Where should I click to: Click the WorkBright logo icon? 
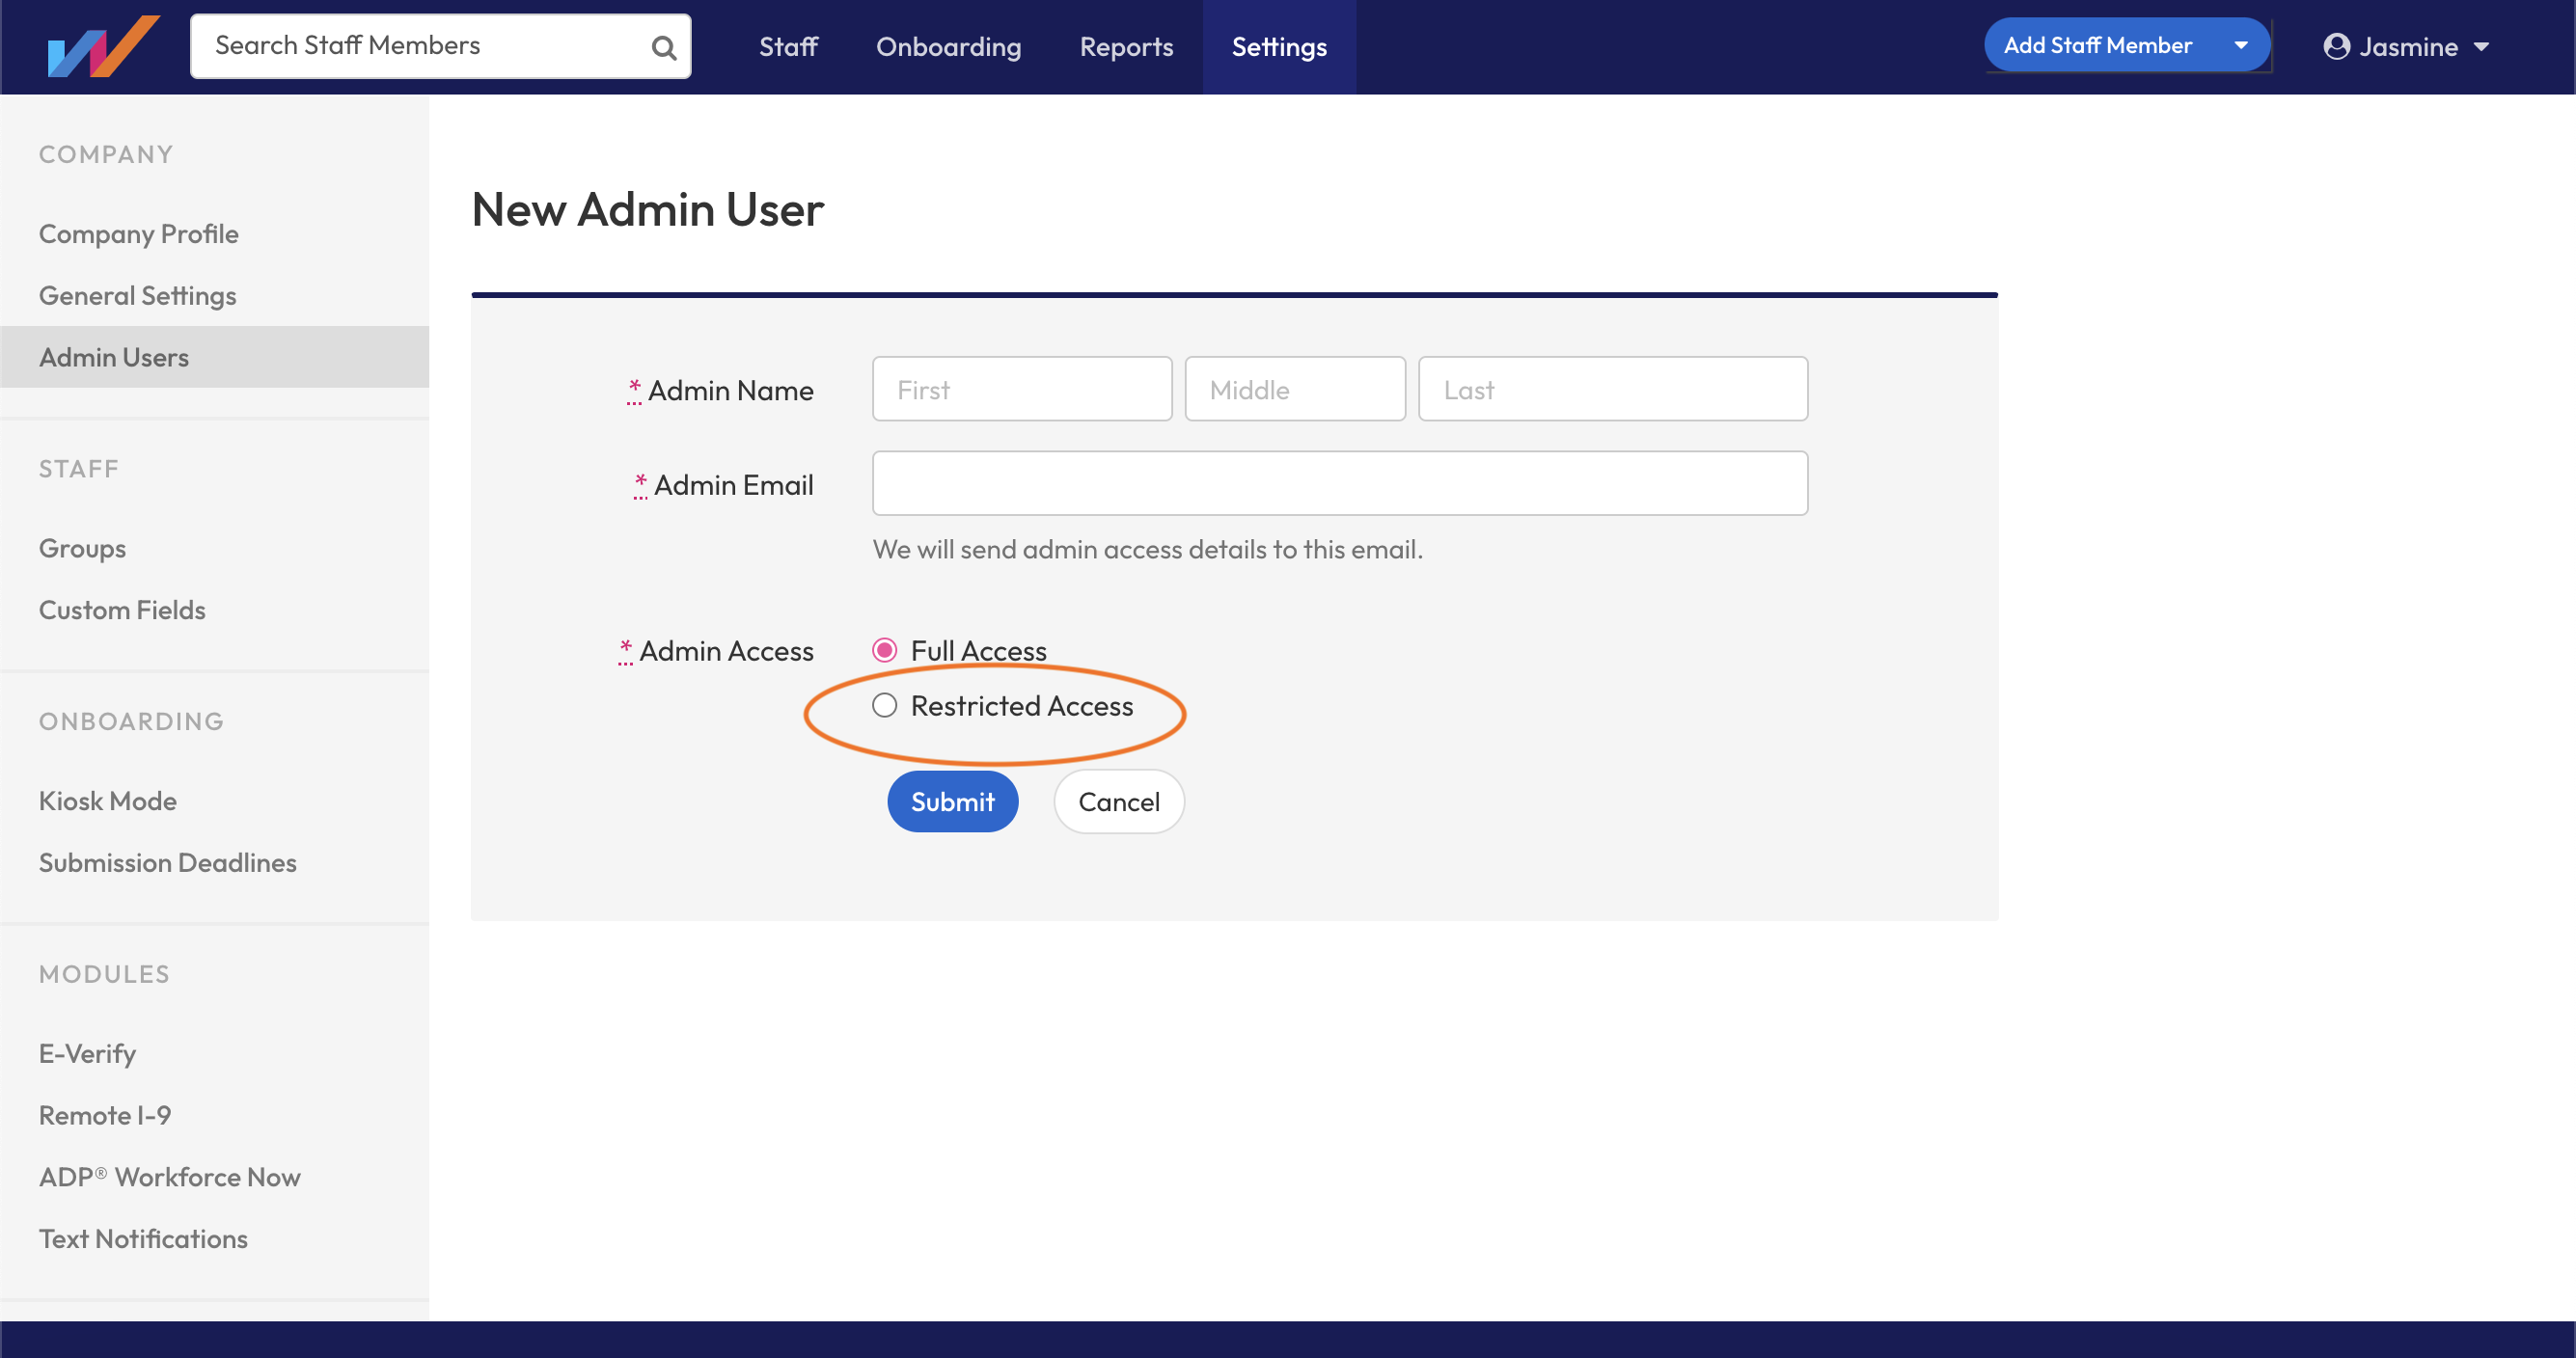tap(103, 46)
